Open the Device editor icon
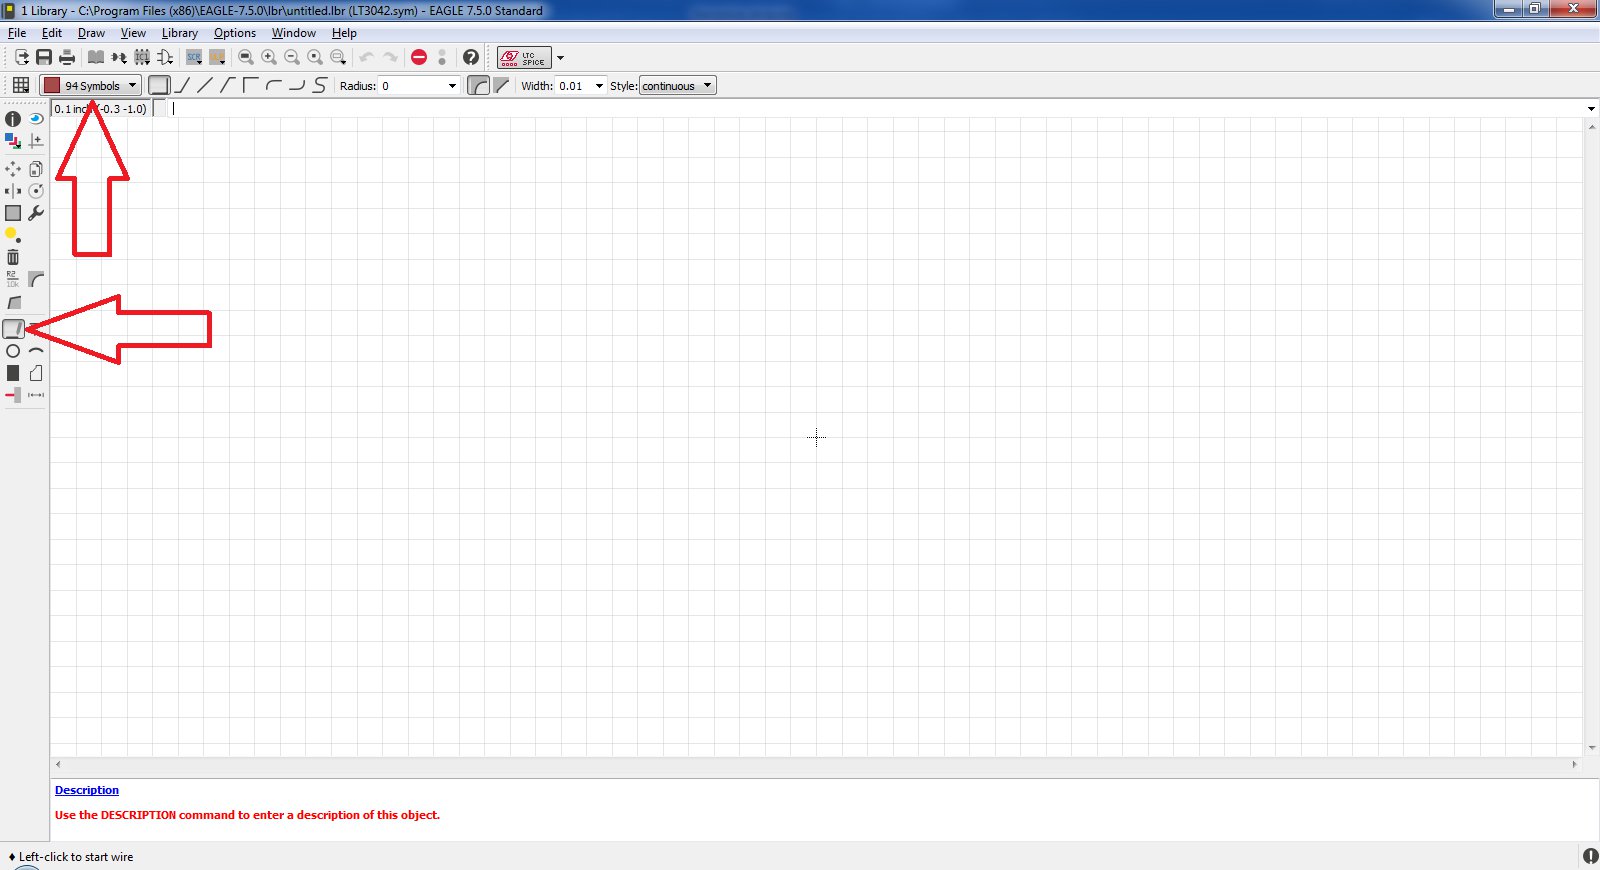This screenshot has width=1600, height=870. [119, 58]
